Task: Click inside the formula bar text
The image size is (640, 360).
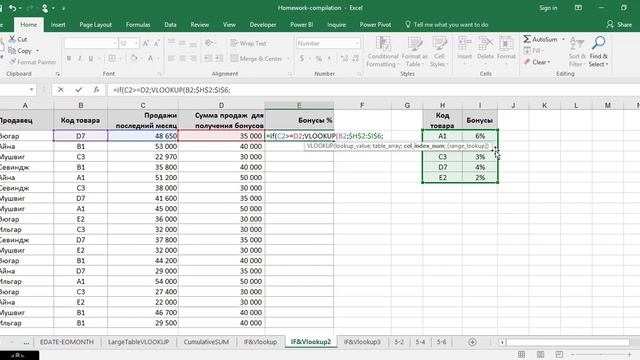Action: (172, 90)
